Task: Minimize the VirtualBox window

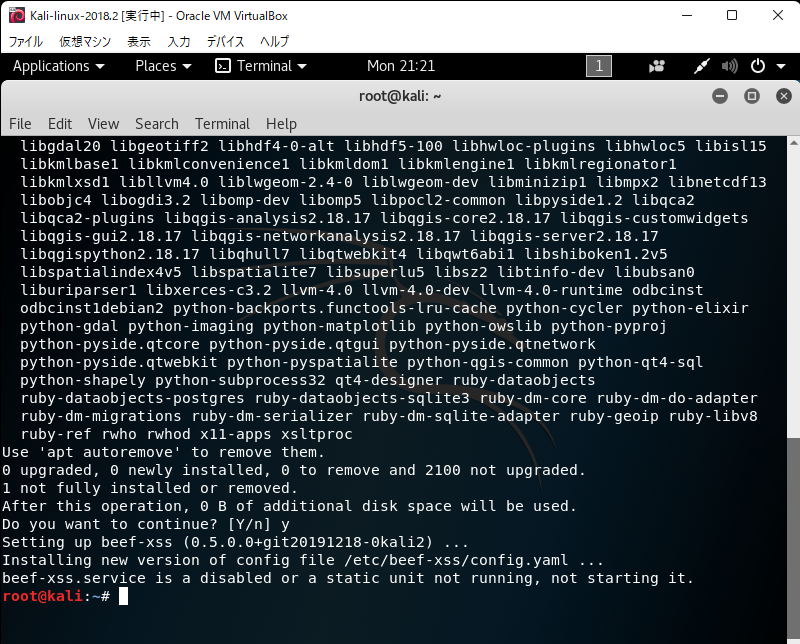Action: 687,15
